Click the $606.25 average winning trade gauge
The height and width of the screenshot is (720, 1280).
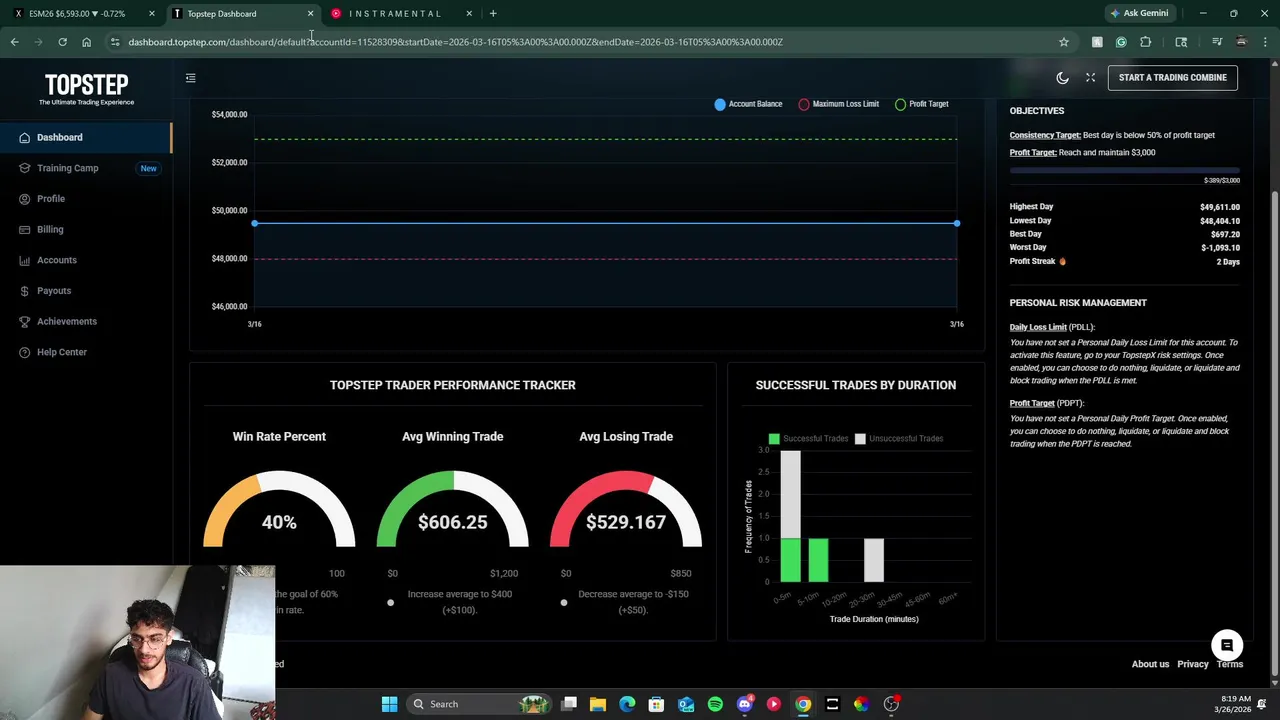pos(452,510)
